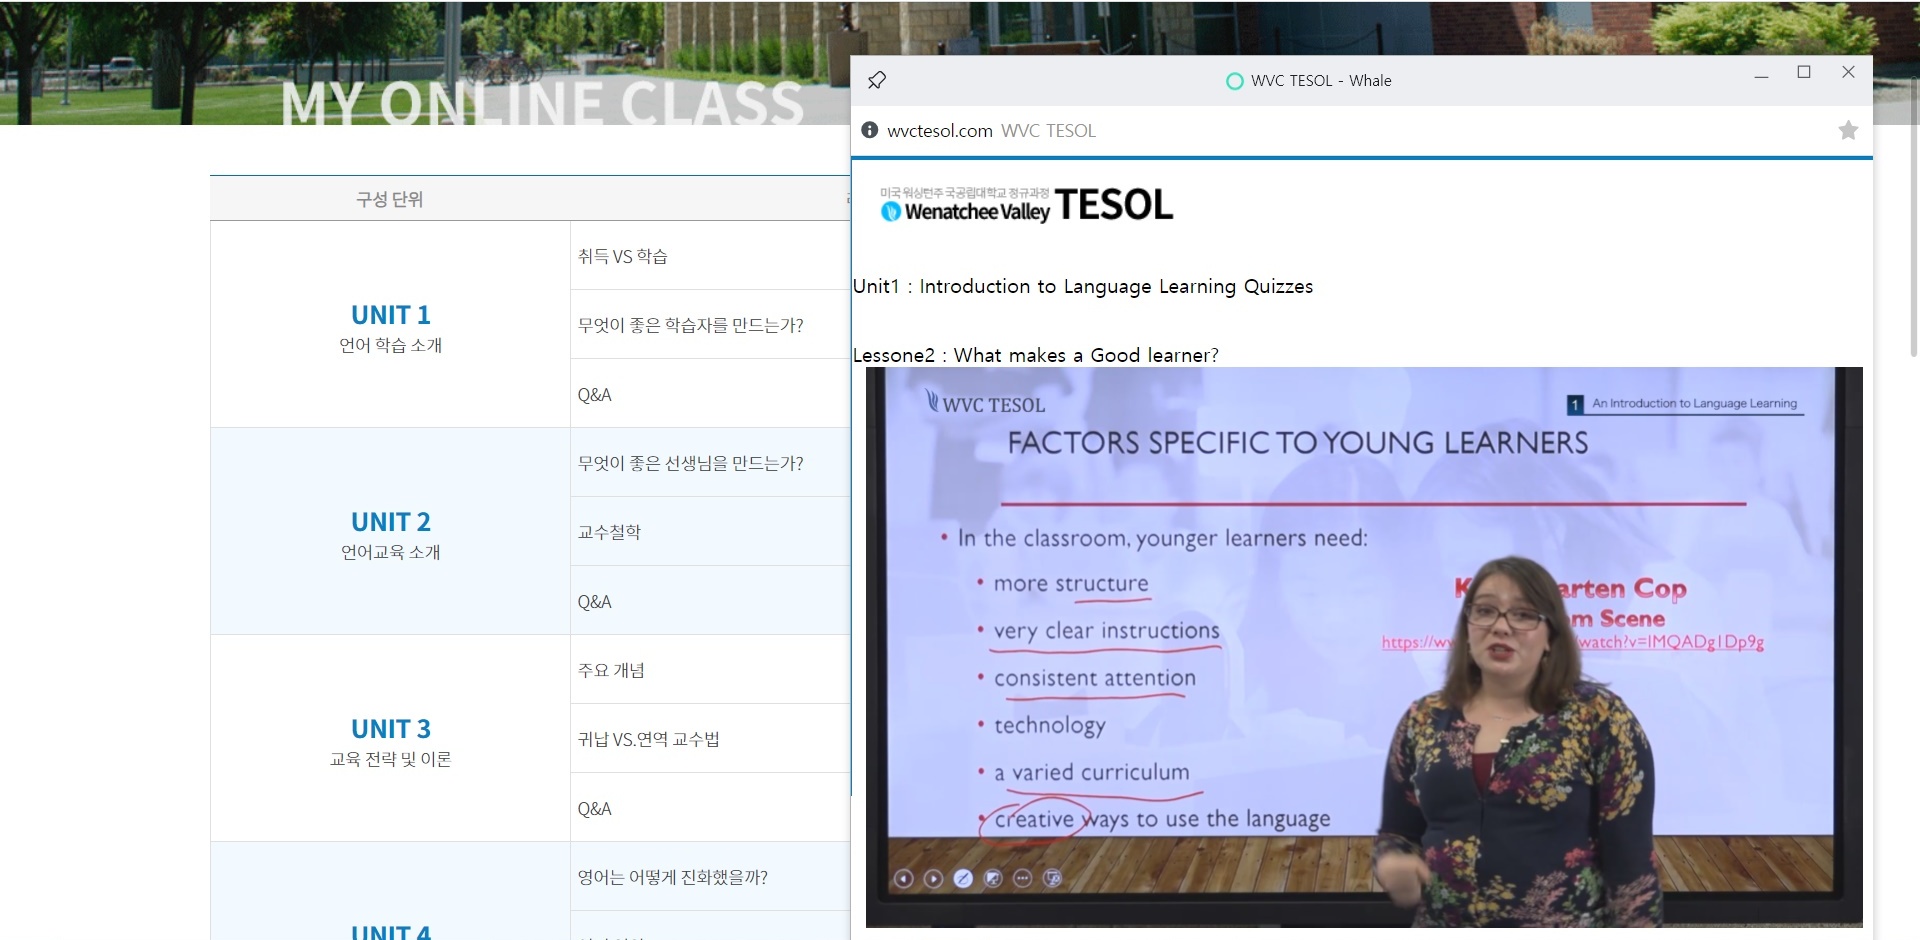Screen dimensions: 1920x940
Task: Click the '구성 단위' column header
Action: pyautogui.click(x=389, y=199)
